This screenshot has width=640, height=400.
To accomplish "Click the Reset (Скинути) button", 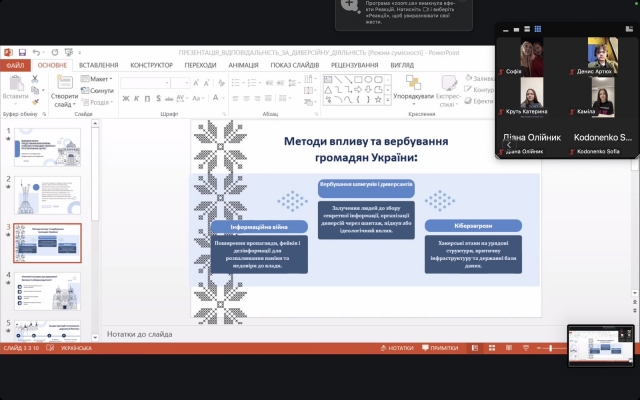I will pos(99,90).
